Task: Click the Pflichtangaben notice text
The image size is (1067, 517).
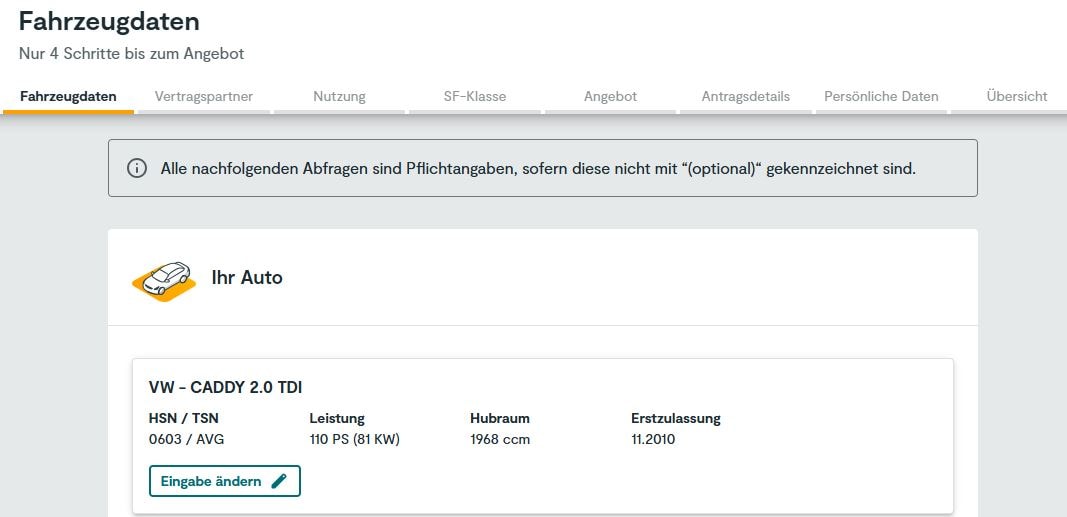Action: pyautogui.click(x=538, y=169)
